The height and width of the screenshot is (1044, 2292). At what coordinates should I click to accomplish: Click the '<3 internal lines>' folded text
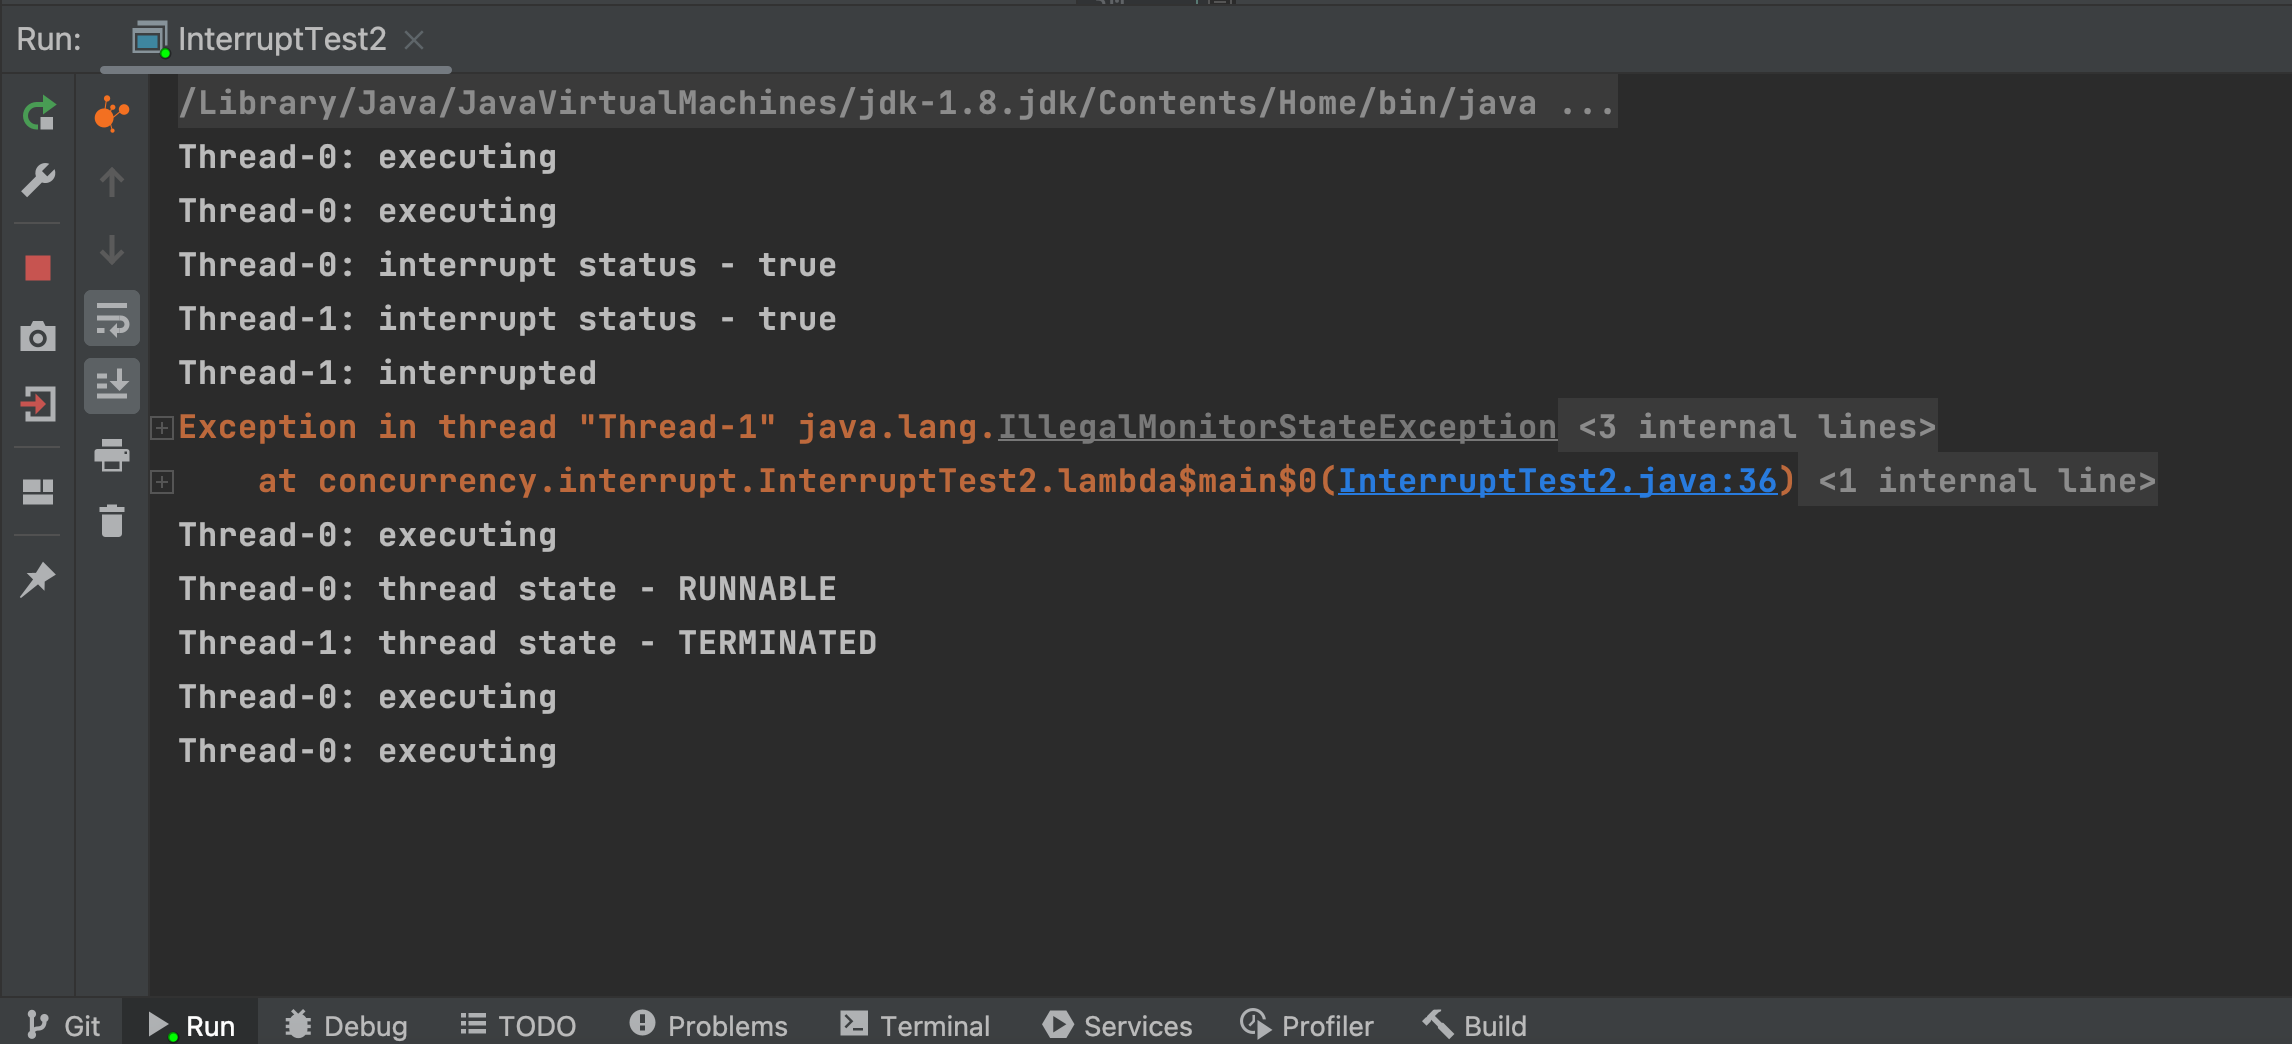pos(1757,427)
